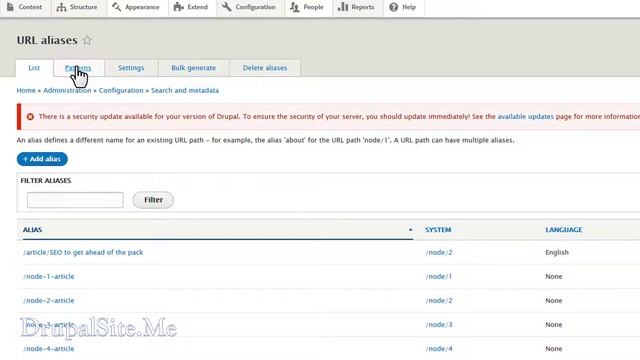Screen dimensions: 640x360
Task: Go to Home breadcrumb link
Action: pos(26,90)
